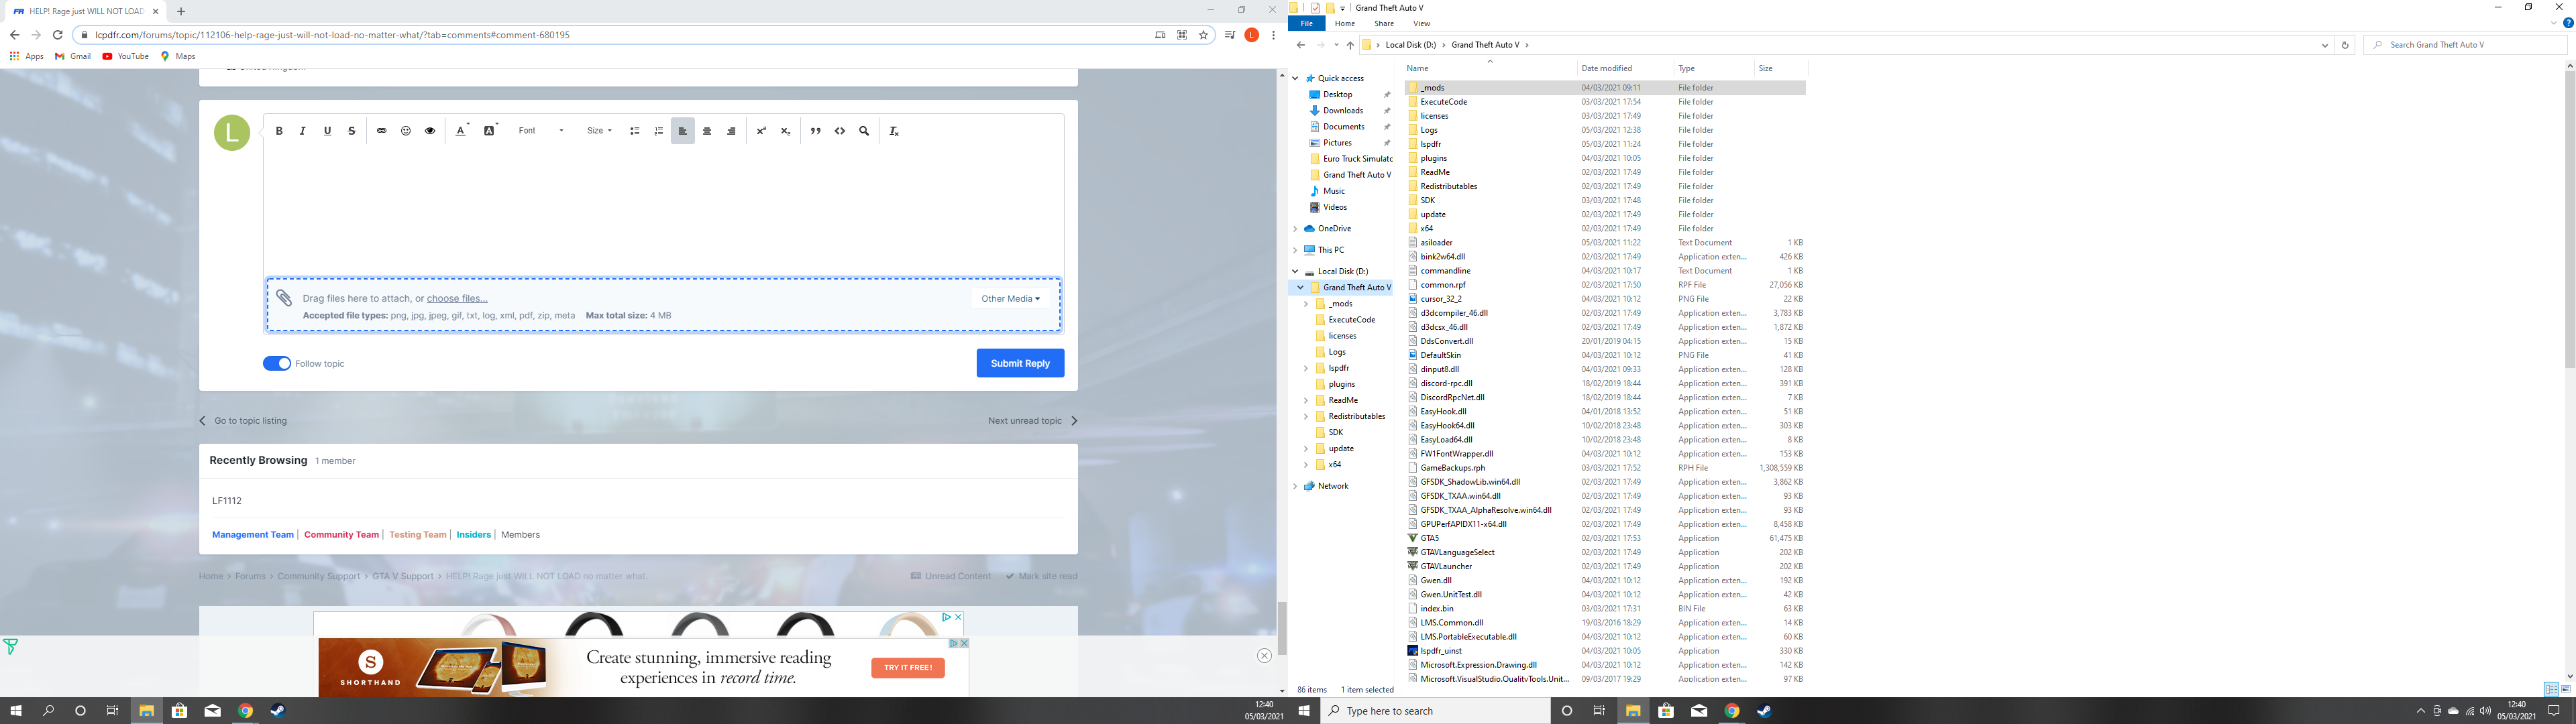2576x724 pixels.
Task: Toggle strikethrough formatting
Action: [x=352, y=131]
